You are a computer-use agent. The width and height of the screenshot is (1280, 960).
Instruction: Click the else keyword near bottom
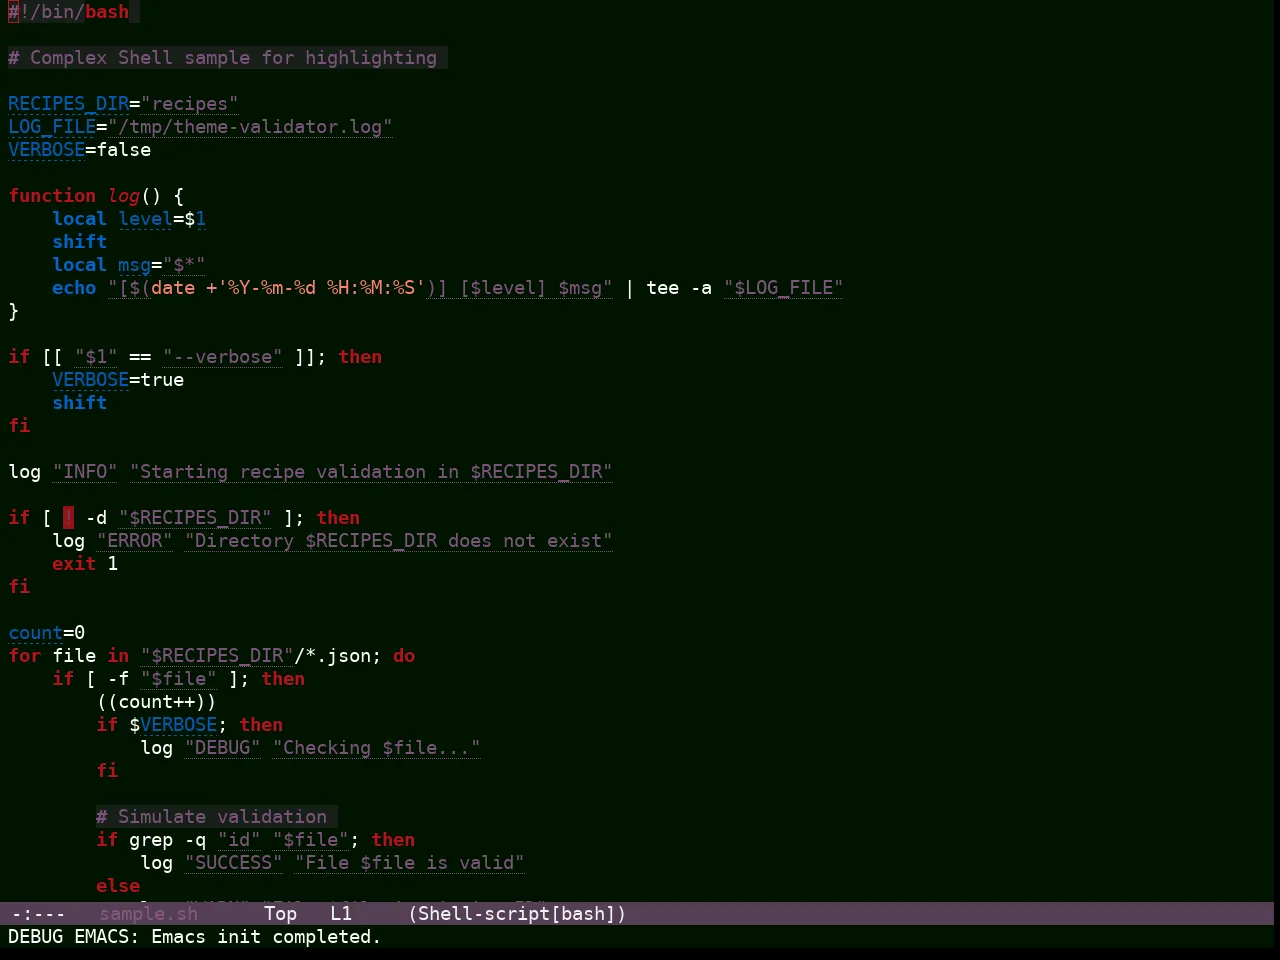118,886
